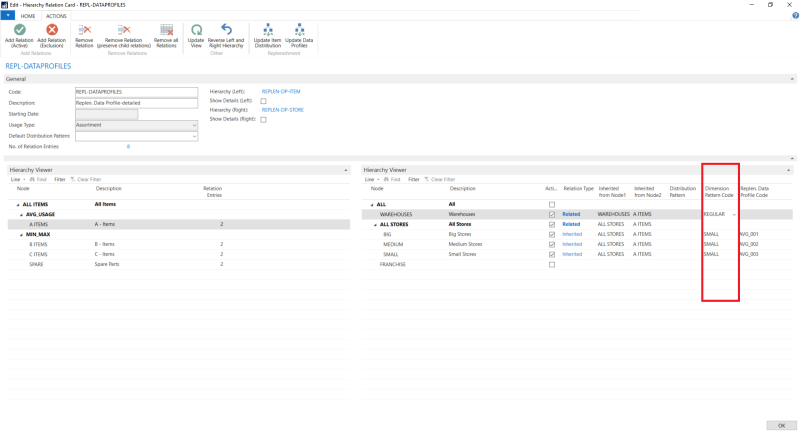Click the Remove Relation icon
Image resolution: width=800 pixels, height=433 pixels.
click(x=84, y=30)
